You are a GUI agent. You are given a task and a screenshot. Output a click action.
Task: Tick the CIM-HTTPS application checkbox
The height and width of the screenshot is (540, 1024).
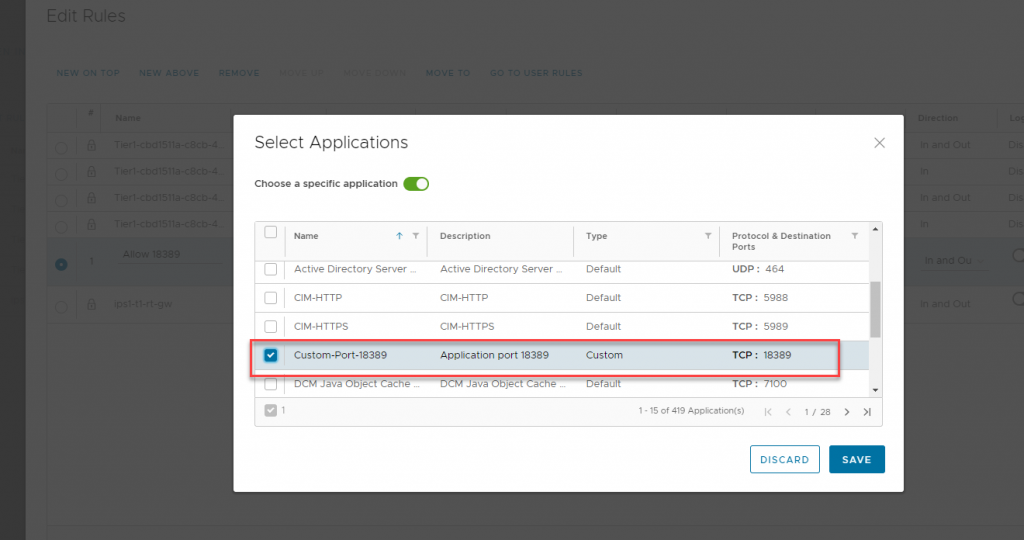click(x=271, y=327)
